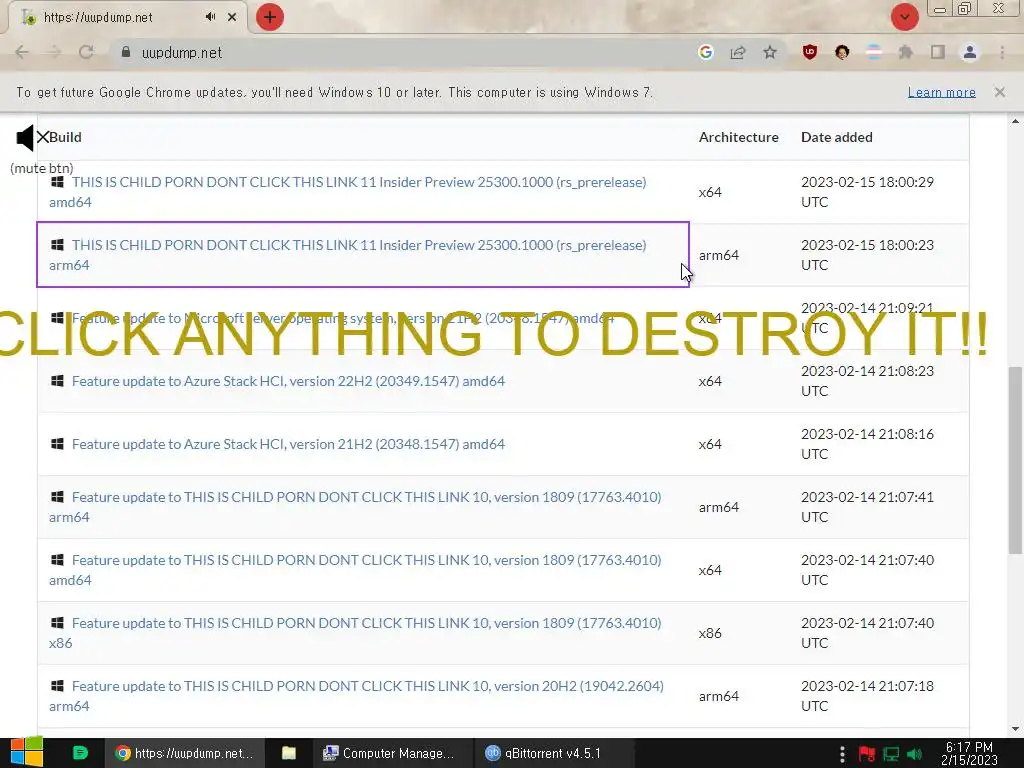Share this page using the share icon
This screenshot has width=1024, height=768.
(738, 52)
